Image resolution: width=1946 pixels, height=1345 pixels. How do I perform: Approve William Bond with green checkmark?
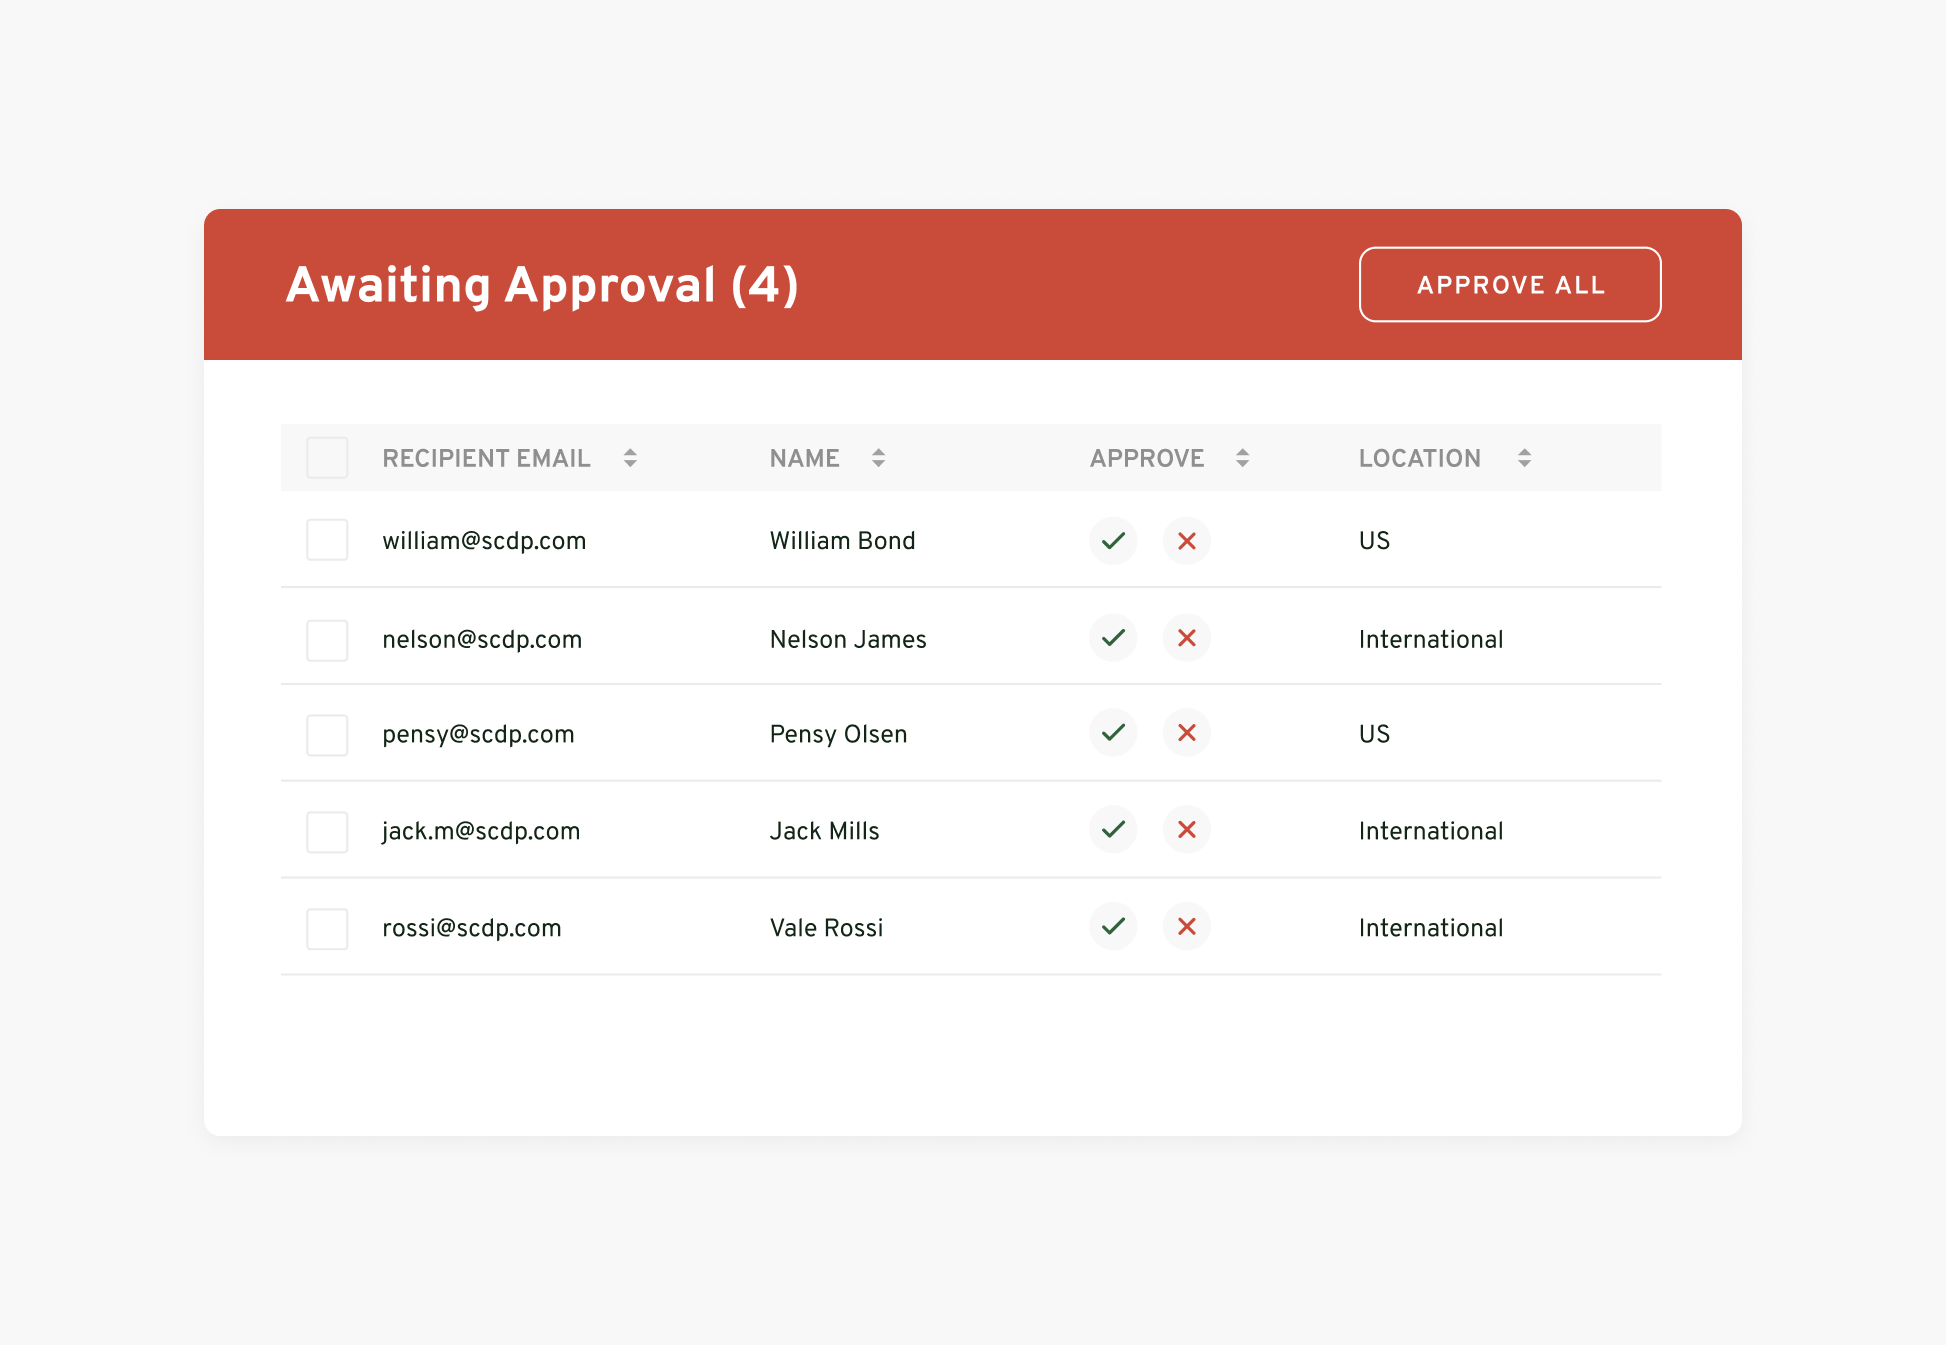(1113, 541)
